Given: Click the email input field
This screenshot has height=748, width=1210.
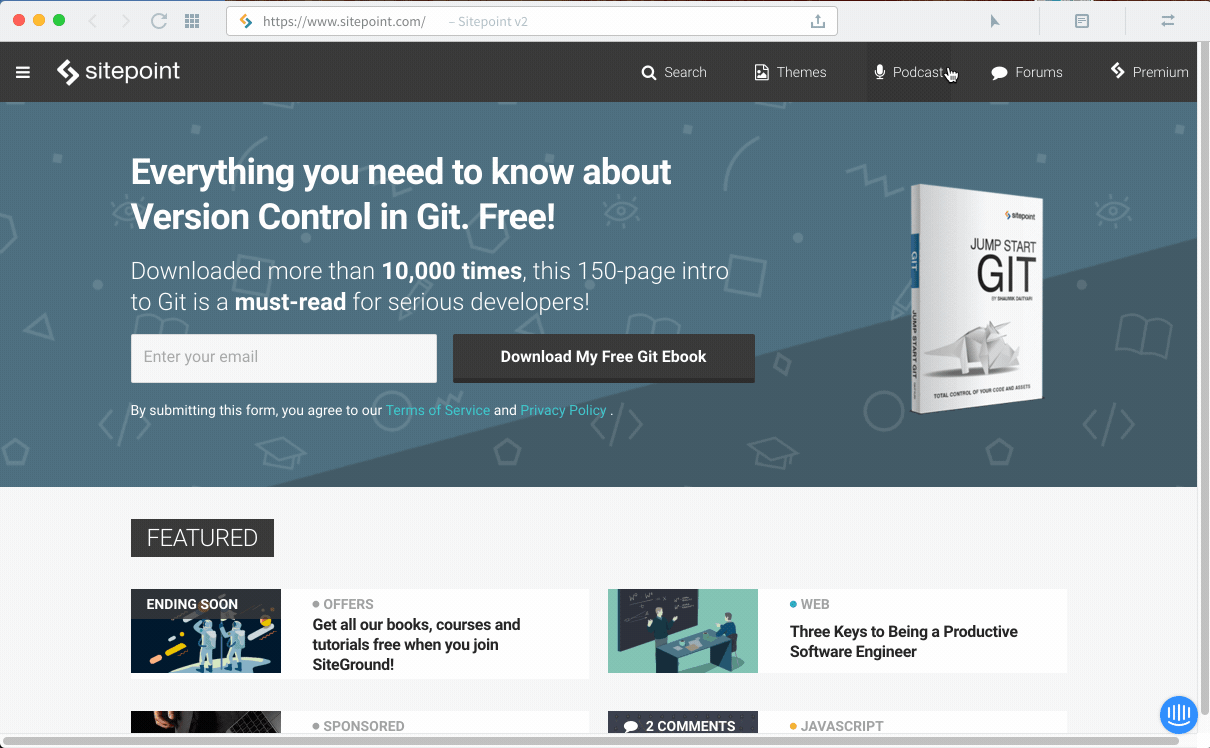Looking at the screenshot, I should click(284, 358).
